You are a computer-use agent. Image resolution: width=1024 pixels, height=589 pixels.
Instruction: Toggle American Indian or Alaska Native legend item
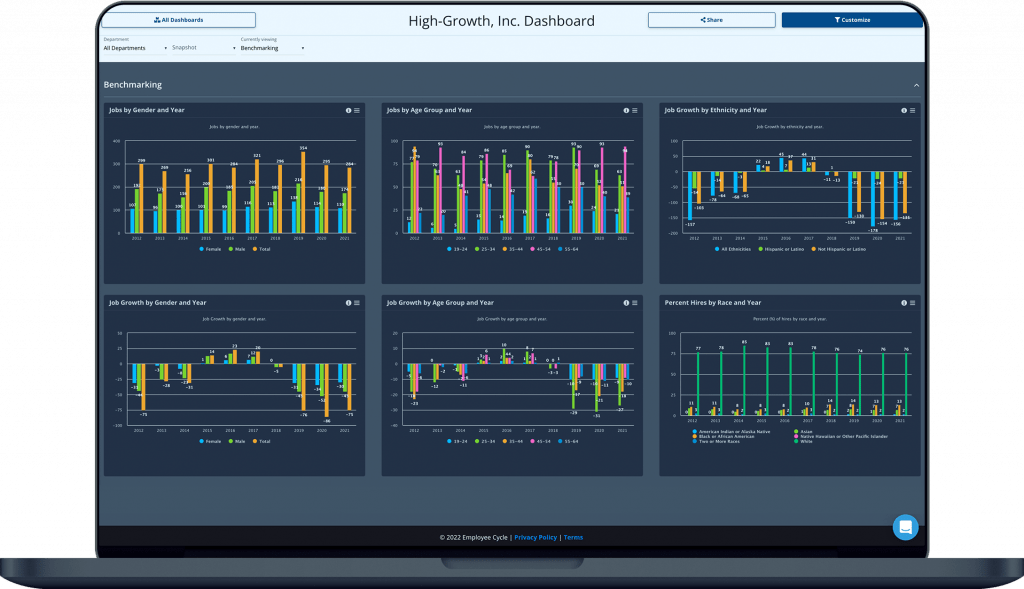point(731,432)
